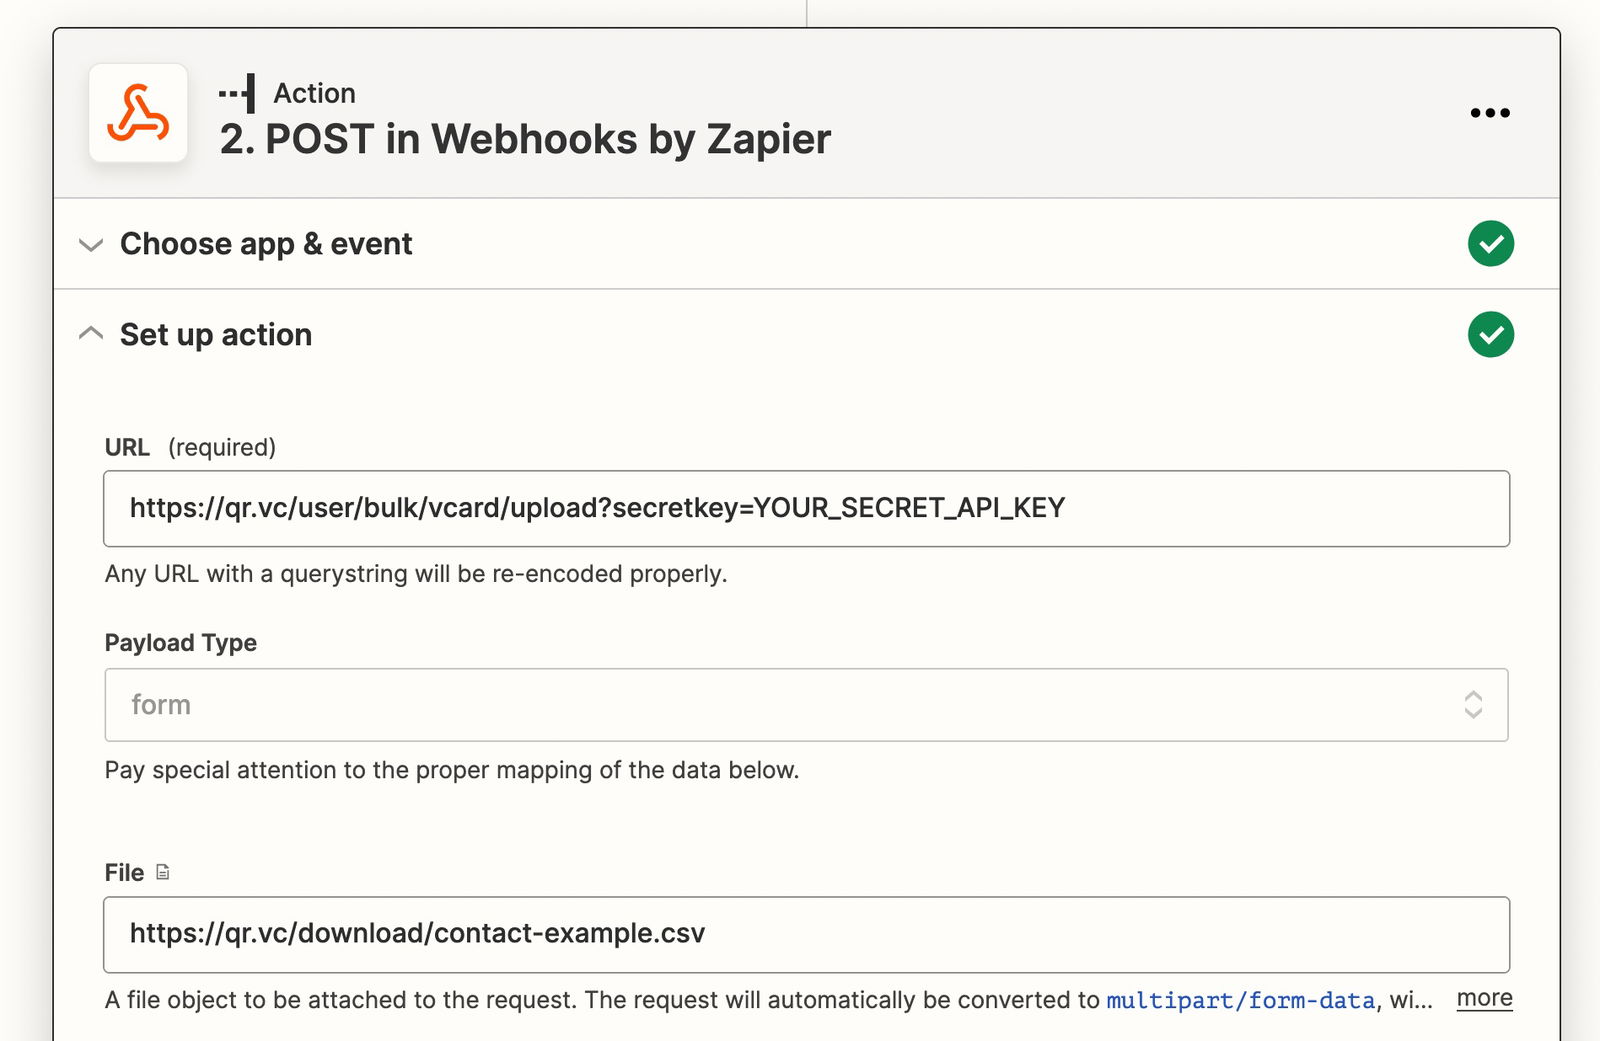The width and height of the screenshot is (1600, 1041).
Task: Open the three-dot step options menu
Action: coord(1490,113)
